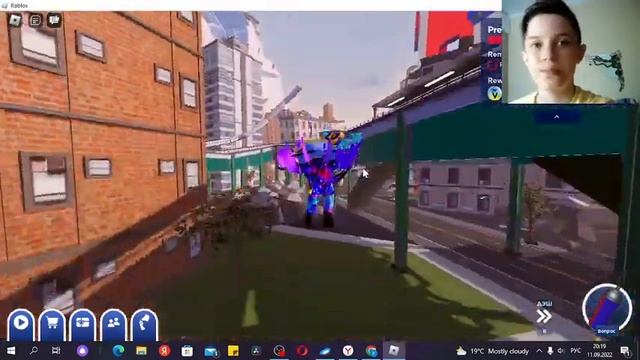Click the webcam video thumbnail

point(571,52)
